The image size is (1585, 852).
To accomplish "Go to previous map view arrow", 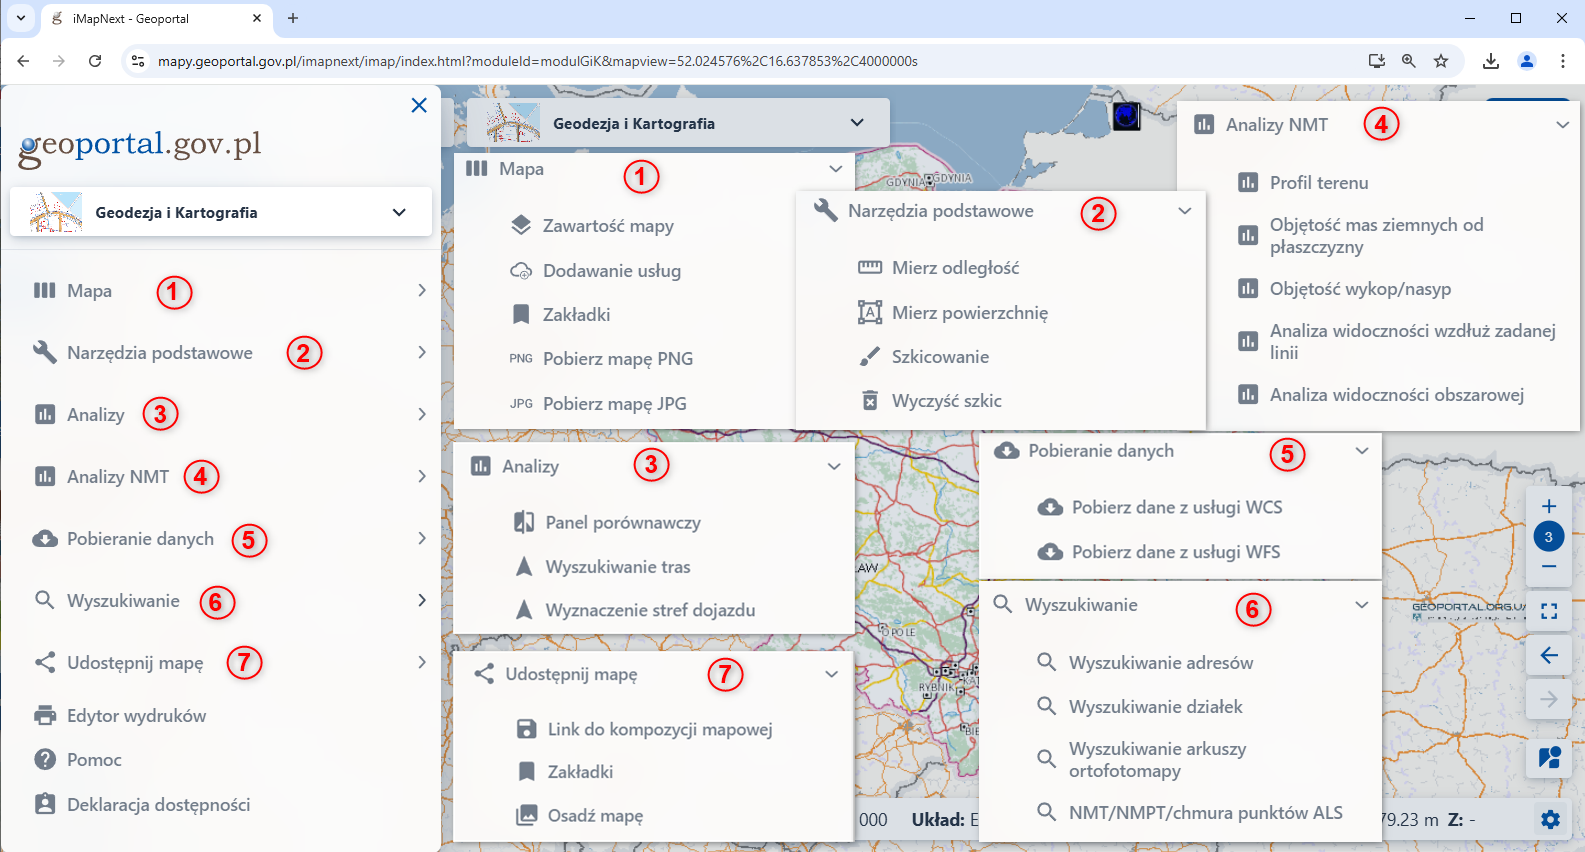I will pos(1548,655).
